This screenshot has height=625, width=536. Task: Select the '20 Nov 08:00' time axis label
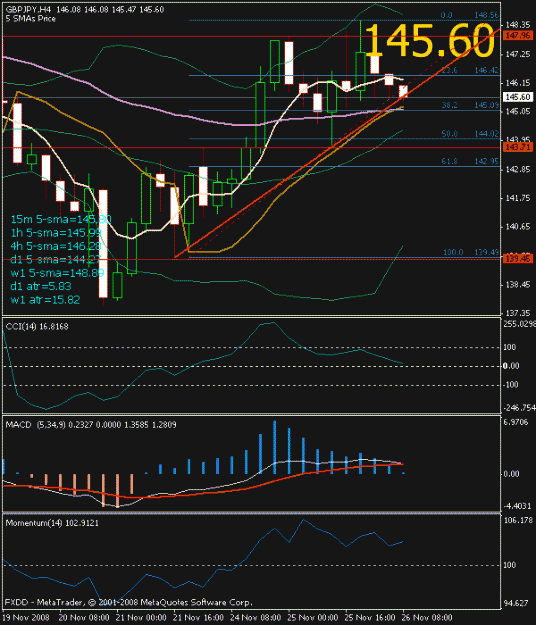tap(84, 618)
